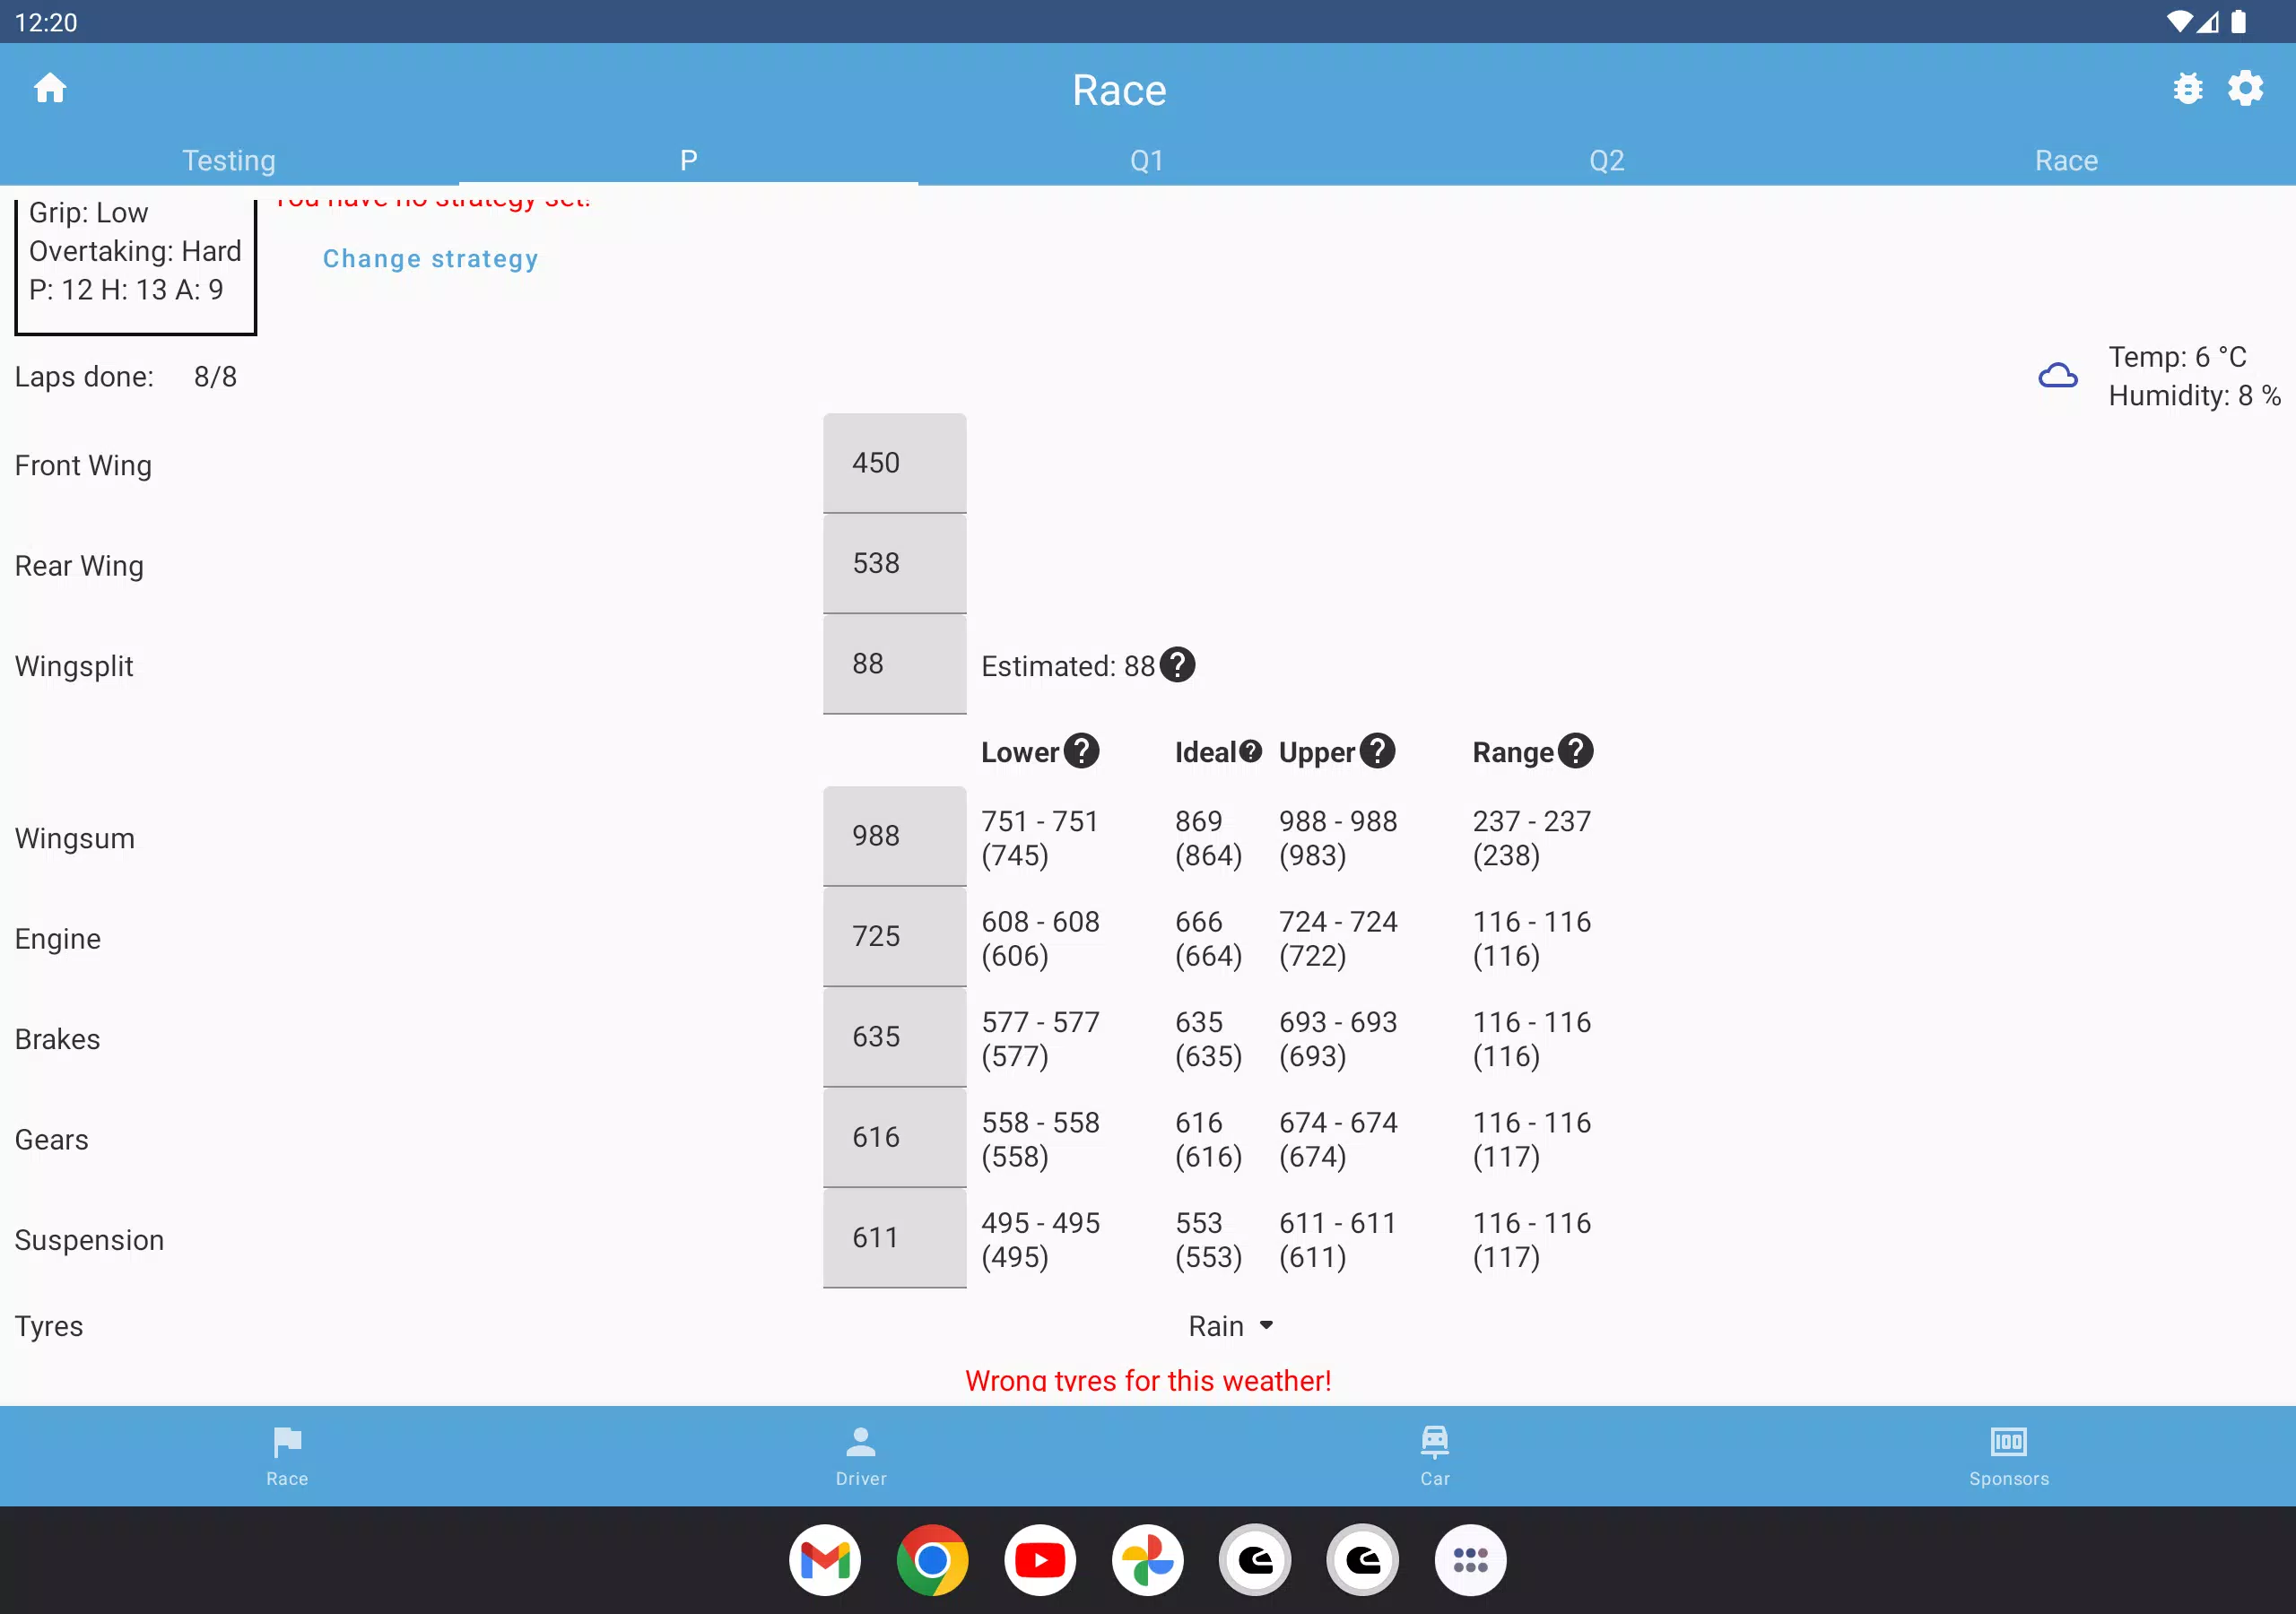Edit the Front Wing value 450

point(894,463)
